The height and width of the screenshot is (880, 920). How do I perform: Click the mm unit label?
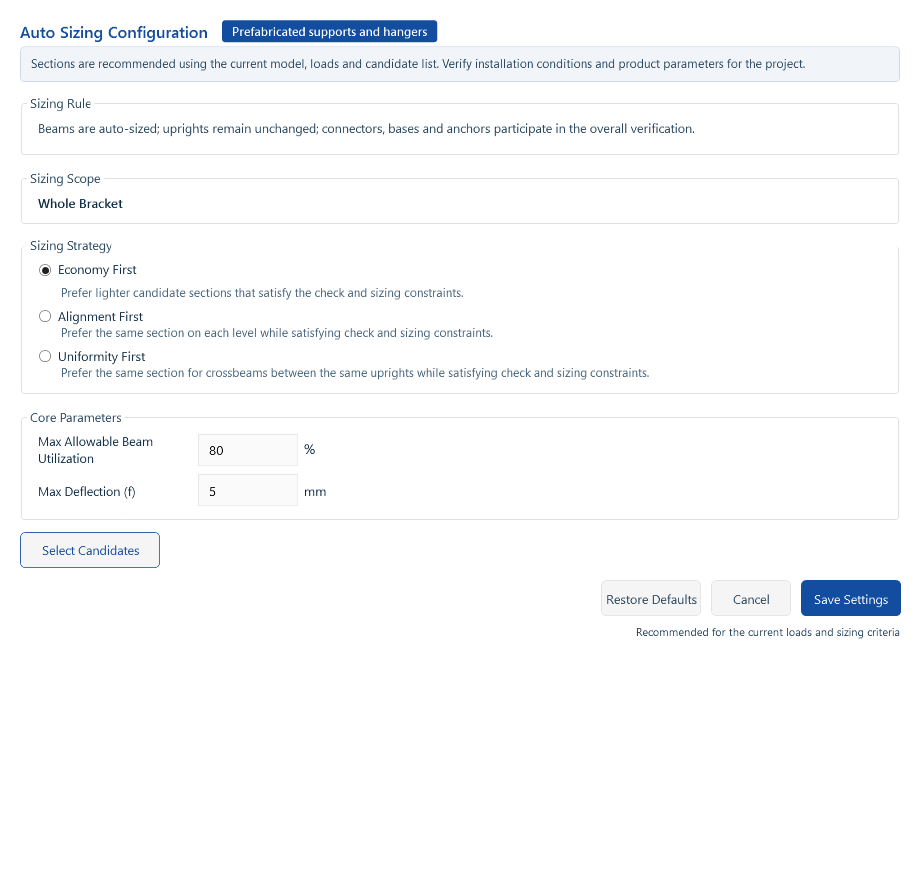pos(315,492)
